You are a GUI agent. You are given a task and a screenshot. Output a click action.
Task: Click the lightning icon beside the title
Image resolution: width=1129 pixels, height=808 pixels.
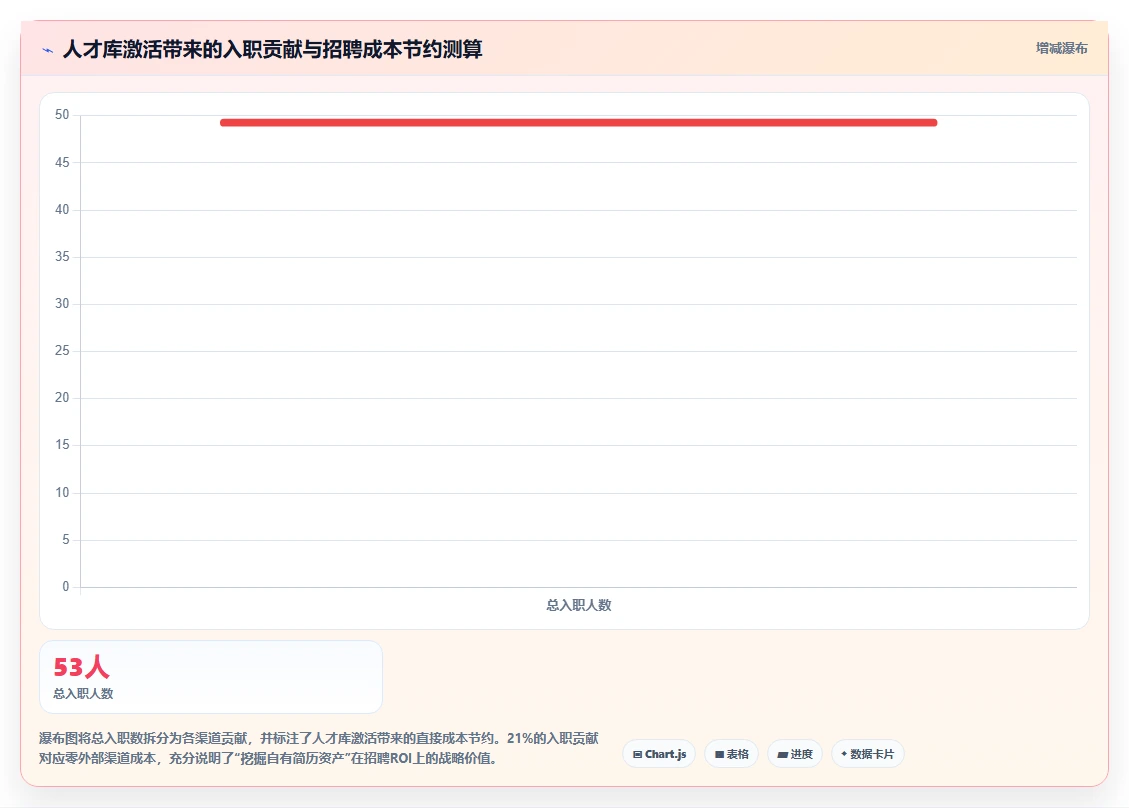[x=48, y=50]
